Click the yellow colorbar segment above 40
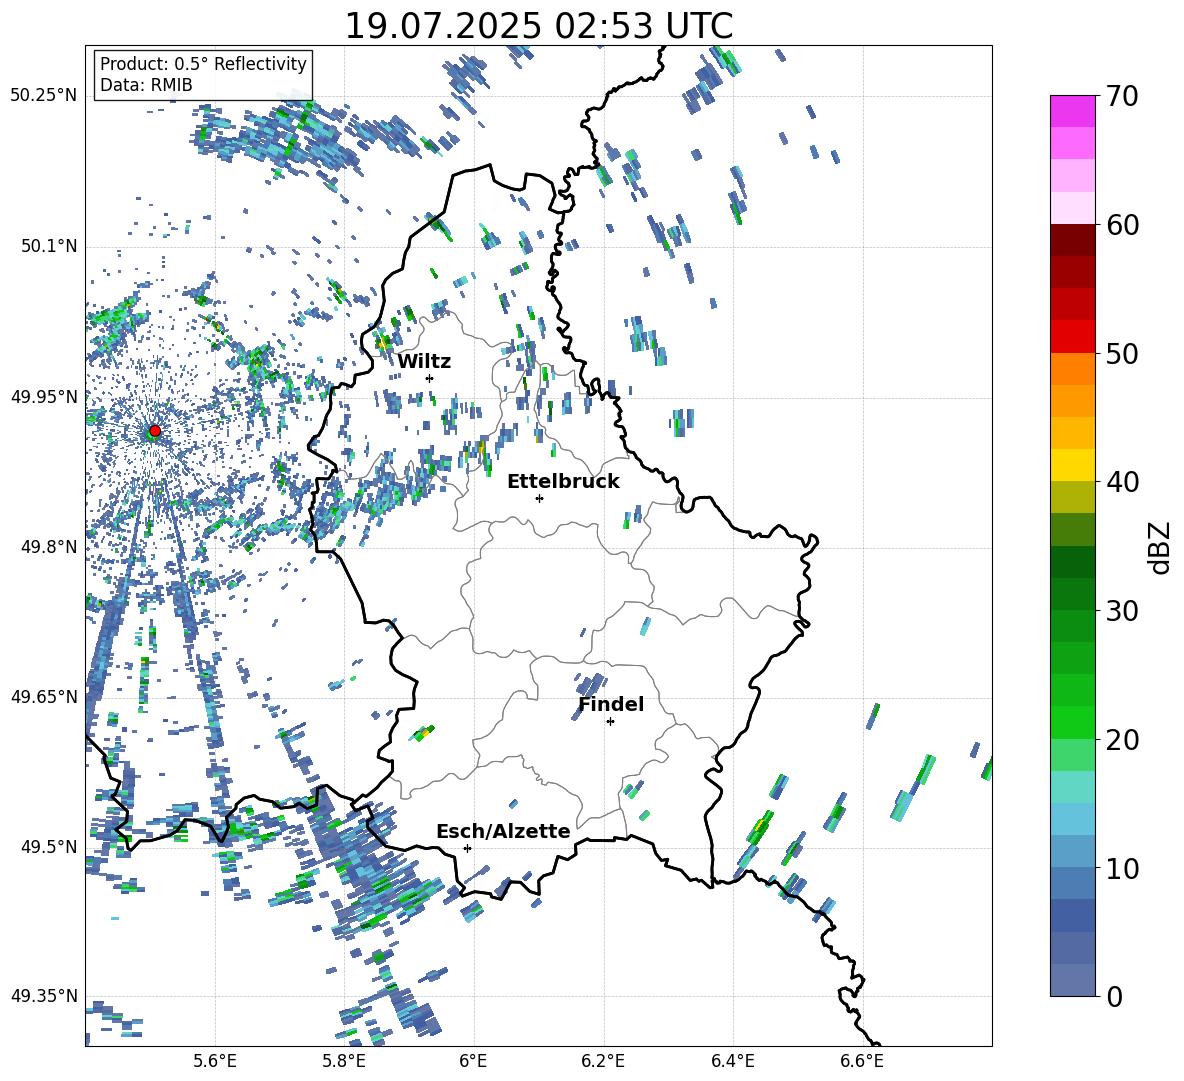 pos(1073,466)
